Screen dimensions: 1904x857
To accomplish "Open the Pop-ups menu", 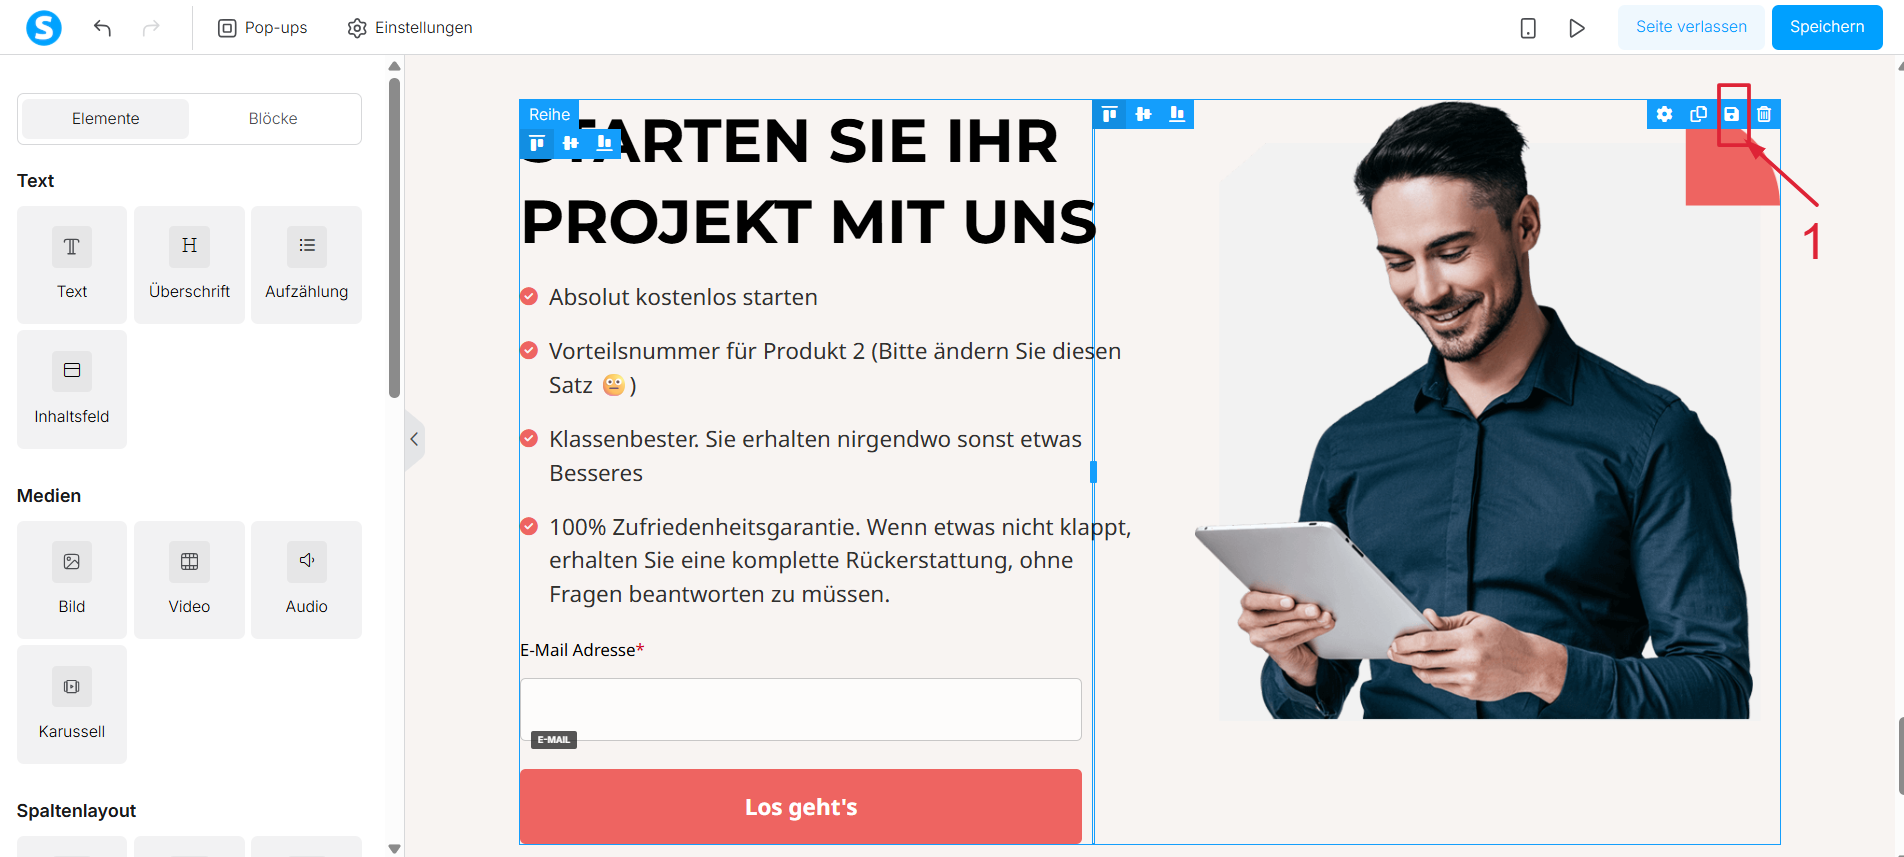I will click(263, 28).
